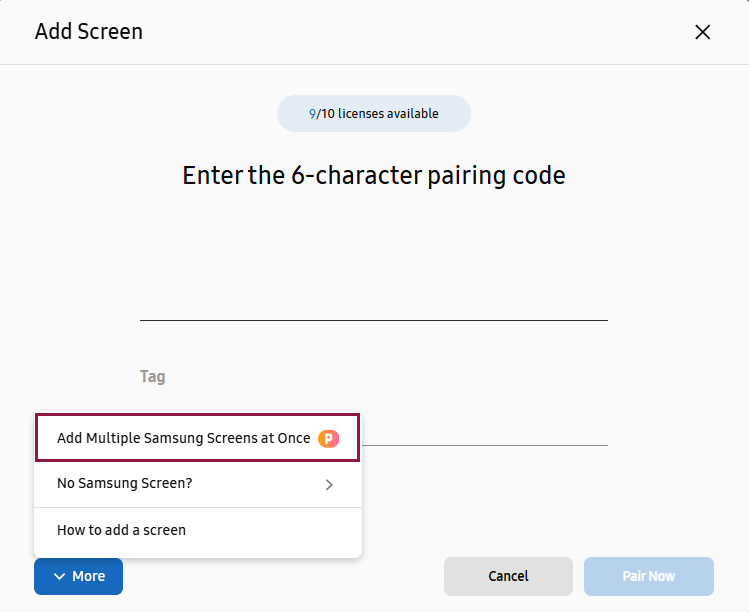The width and height of the screenshot is (749, 612).
Task: Click the Add Screen dialog title
Action: (x=89, y=32)
